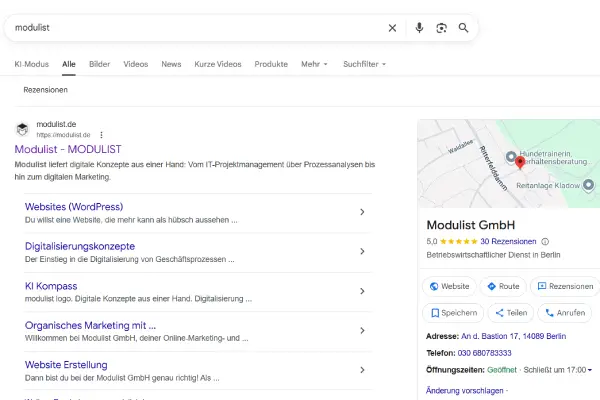
Task: Click the chevron on Website Erstellung row
Action: [x=362, y=370]
